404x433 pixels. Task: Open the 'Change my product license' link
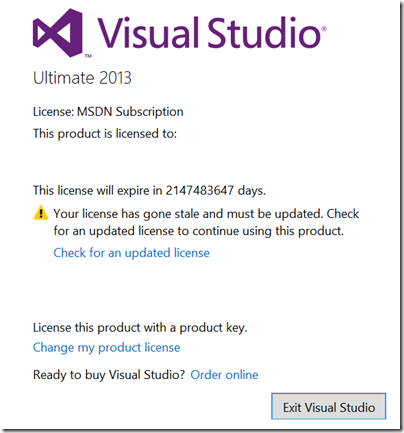(x=106, y=347)
